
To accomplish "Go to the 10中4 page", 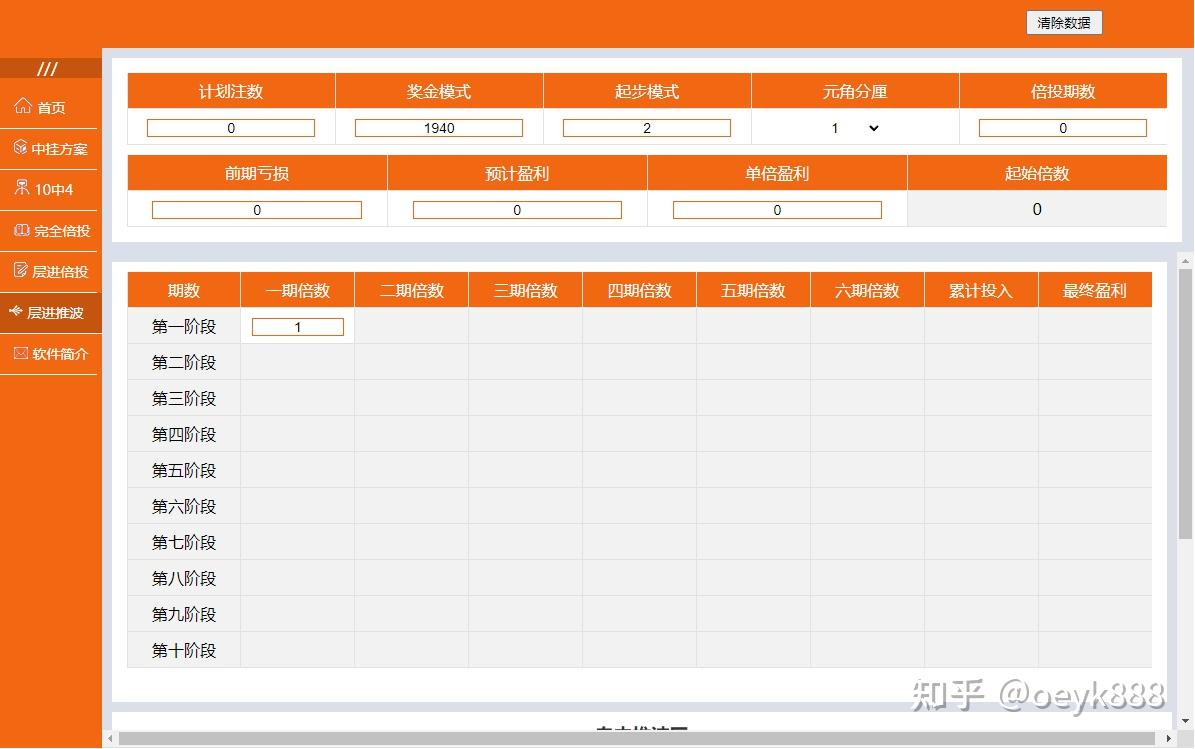I will coord(50,190).
